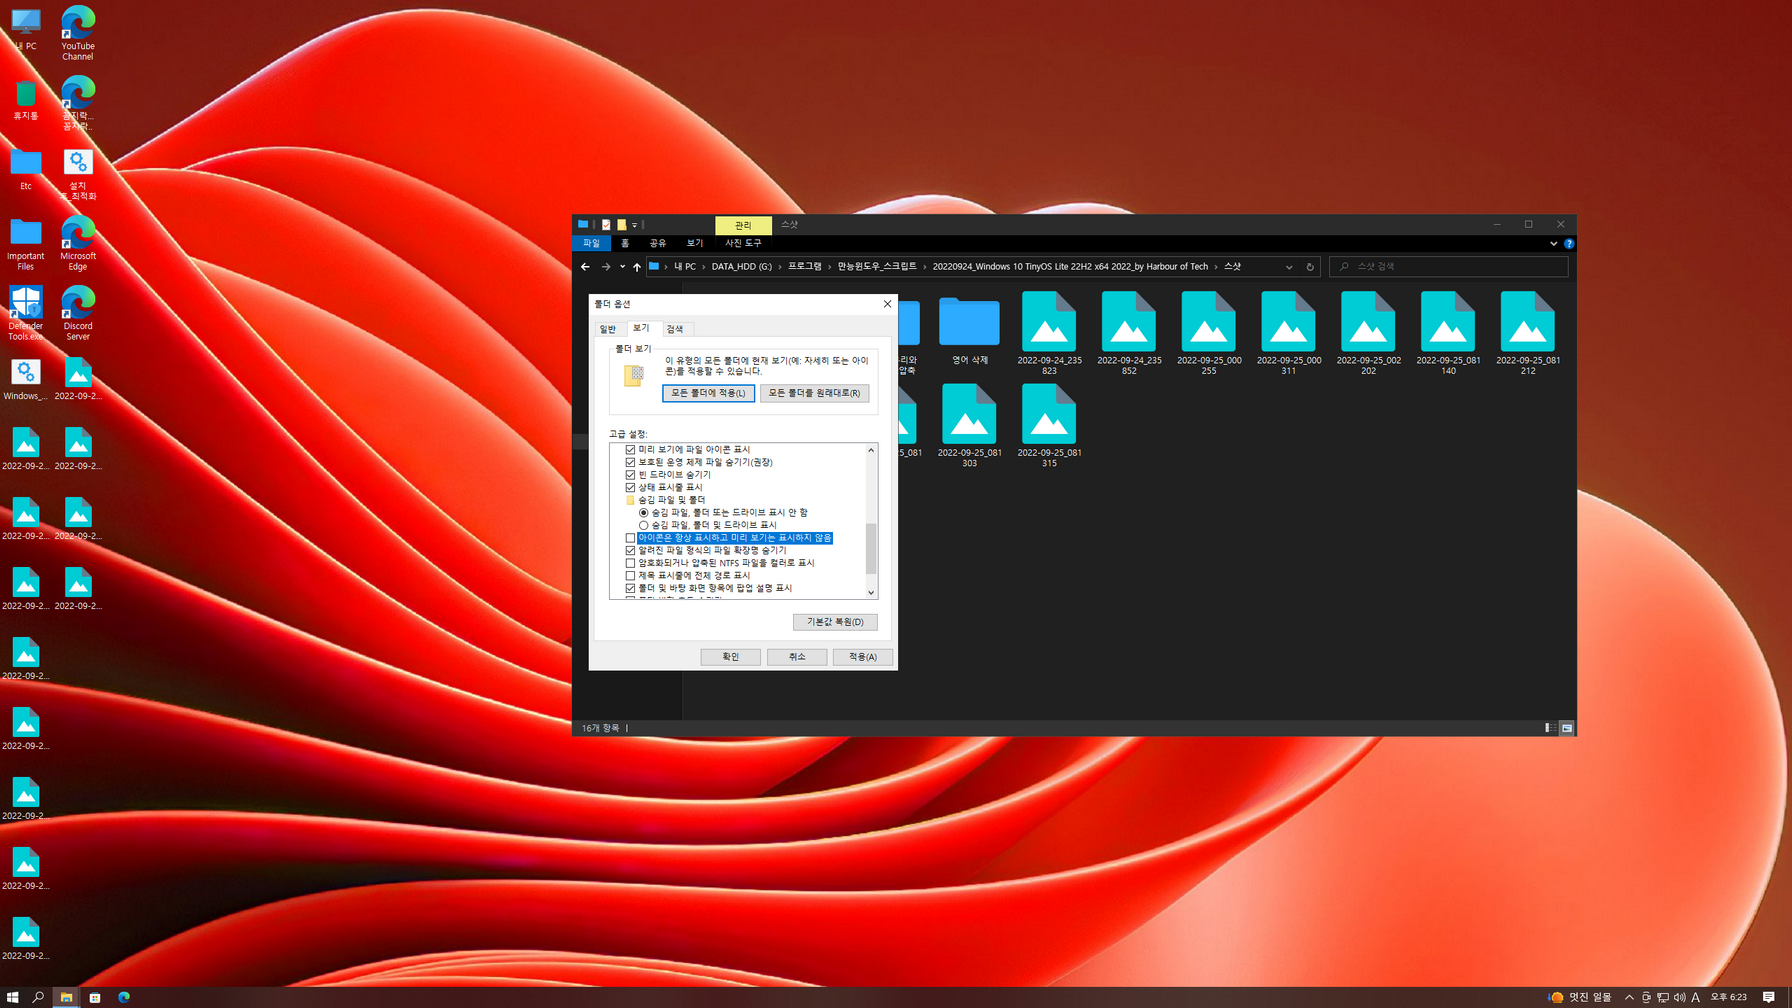Switch to large icons view in status bar
Image resolution: width=1792 pixels, height=1008 pixels.
[x=1567, y=728]
